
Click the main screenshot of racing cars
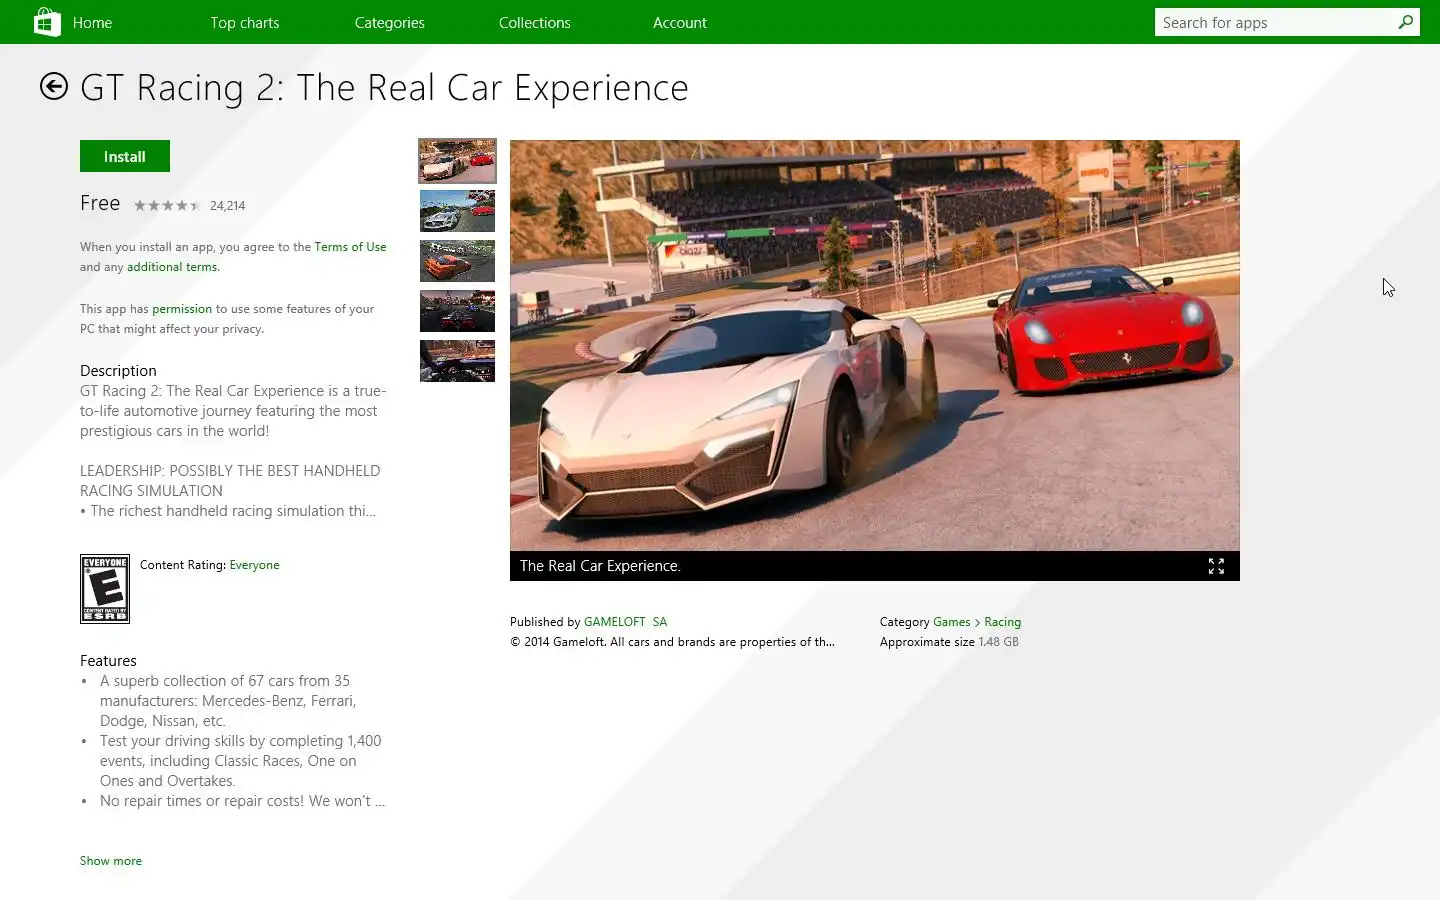pos(875,345)
